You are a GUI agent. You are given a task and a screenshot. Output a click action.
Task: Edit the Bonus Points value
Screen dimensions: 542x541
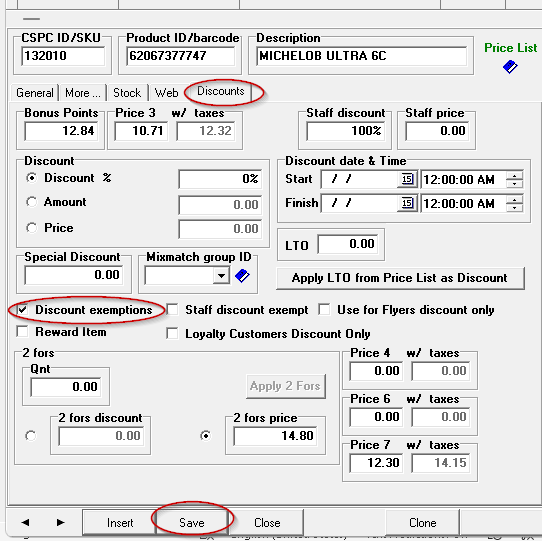point(61,131)
